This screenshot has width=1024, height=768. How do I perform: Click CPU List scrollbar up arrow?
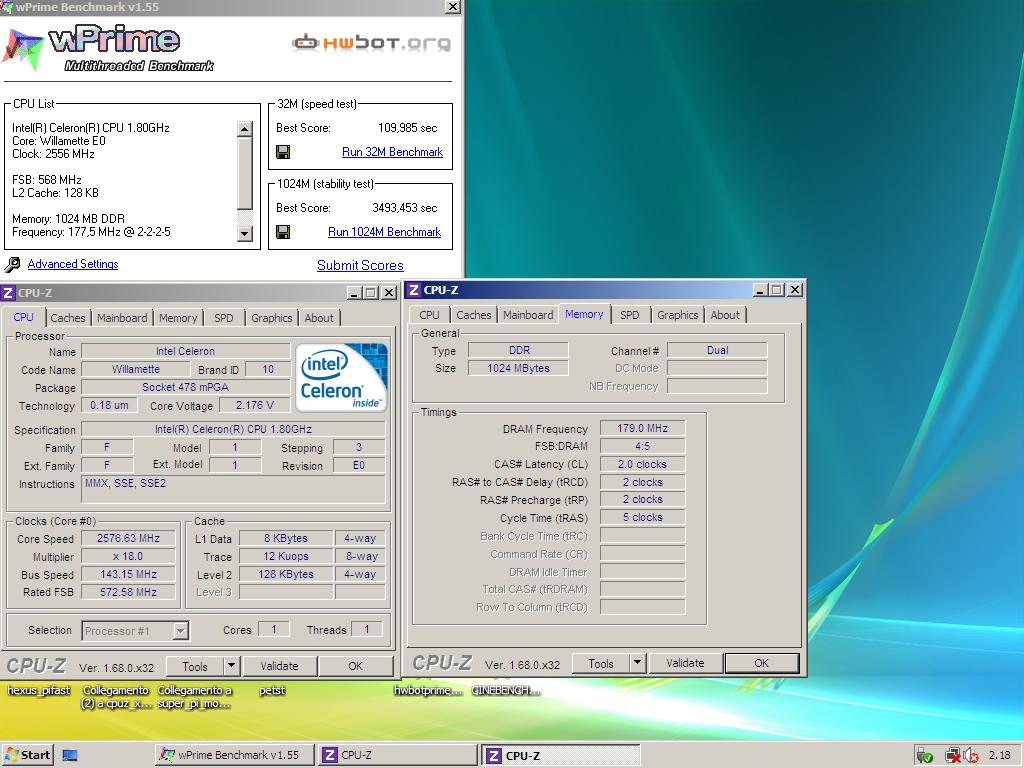[x=244, y=128]
